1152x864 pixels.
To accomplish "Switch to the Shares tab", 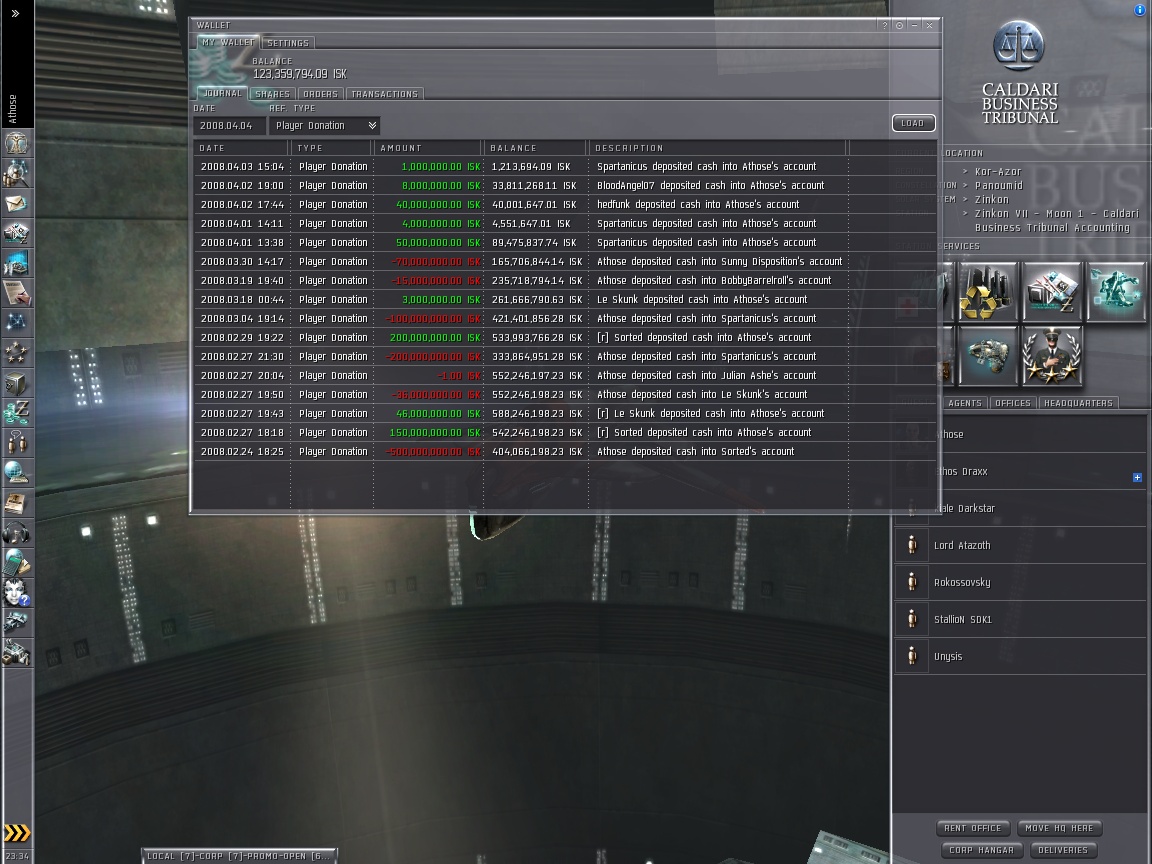I will point(273,94).
